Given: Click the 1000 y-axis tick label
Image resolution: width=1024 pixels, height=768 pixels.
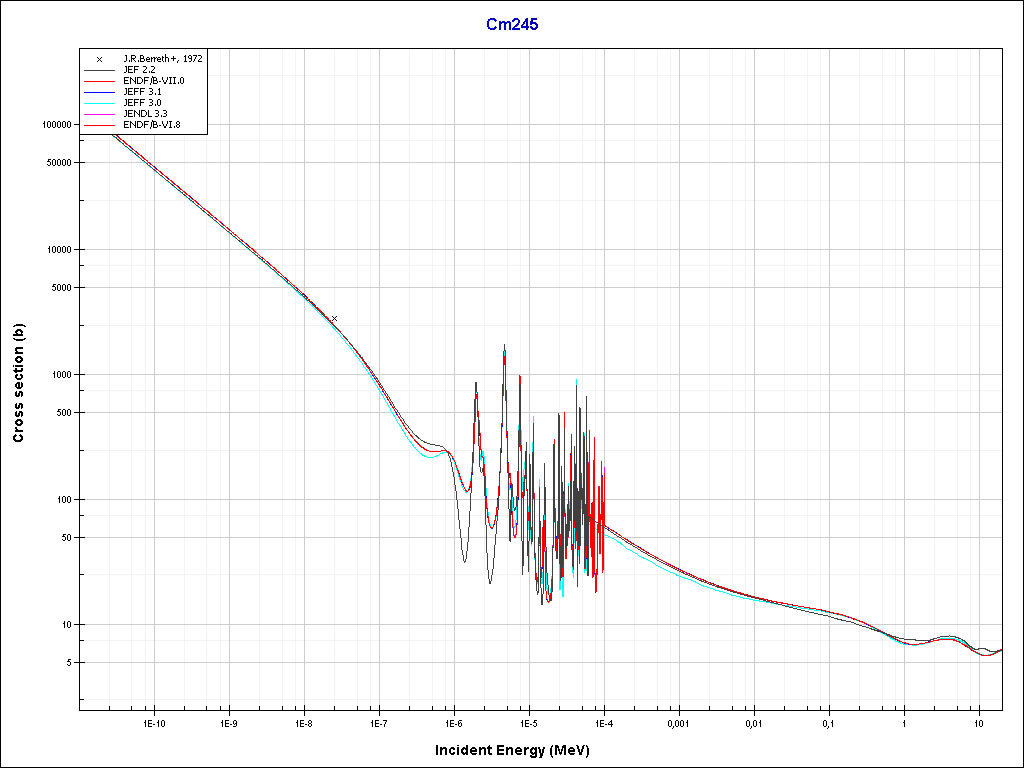Looking at the screenshot, I should point(62,375).
